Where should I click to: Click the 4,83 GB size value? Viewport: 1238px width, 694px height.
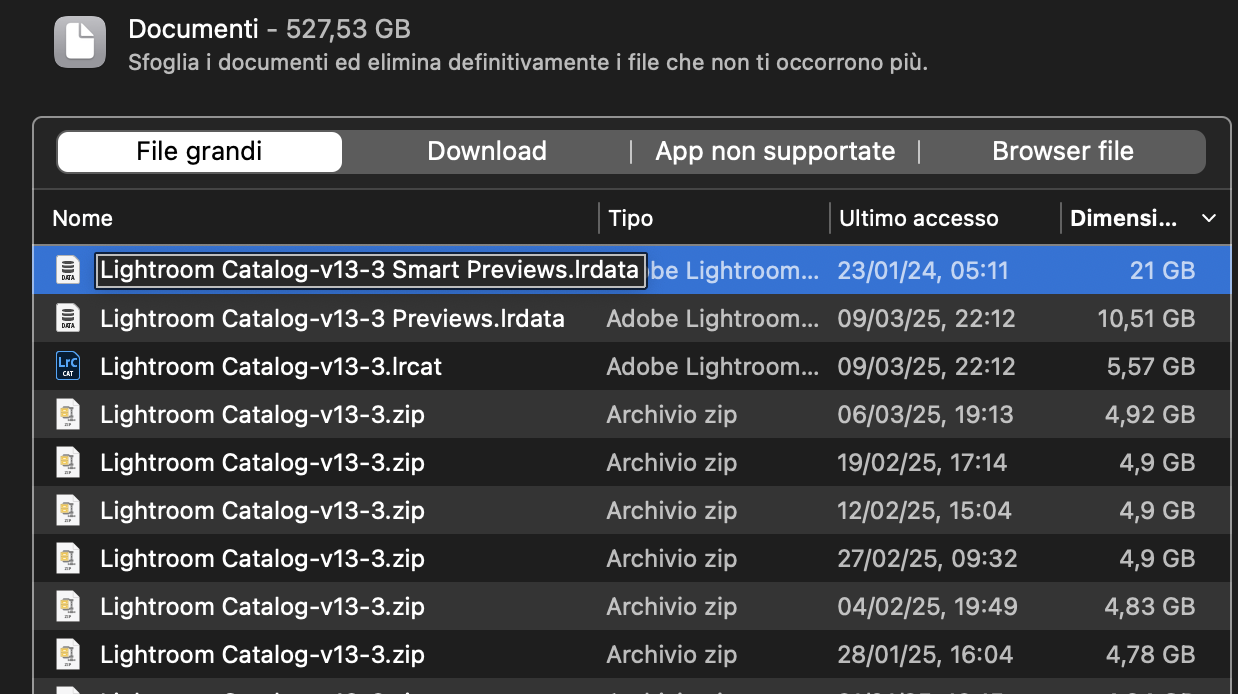pyautogui.click(x=1150, y=606)
